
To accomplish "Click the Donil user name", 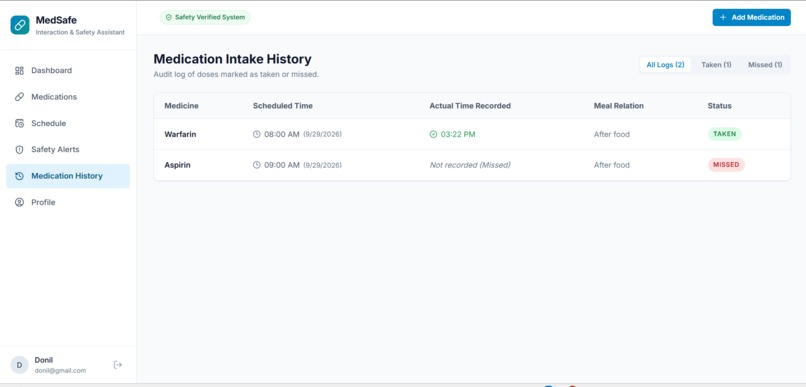I will [44, 360].
